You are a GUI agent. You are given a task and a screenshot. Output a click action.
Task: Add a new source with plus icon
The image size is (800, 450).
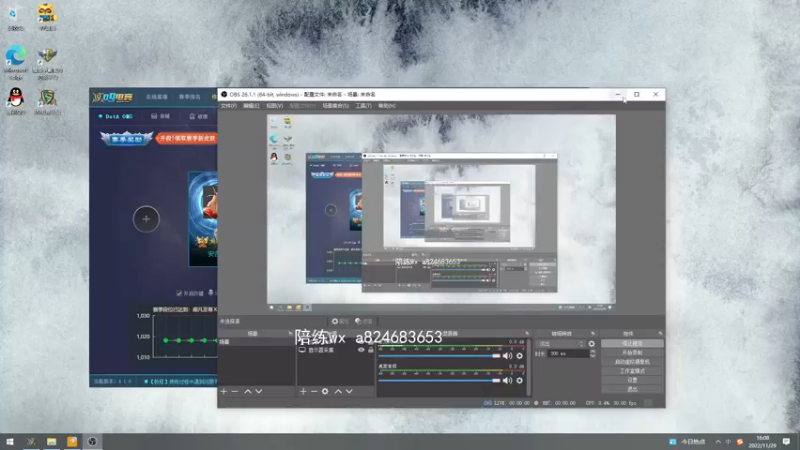point(303,391)
